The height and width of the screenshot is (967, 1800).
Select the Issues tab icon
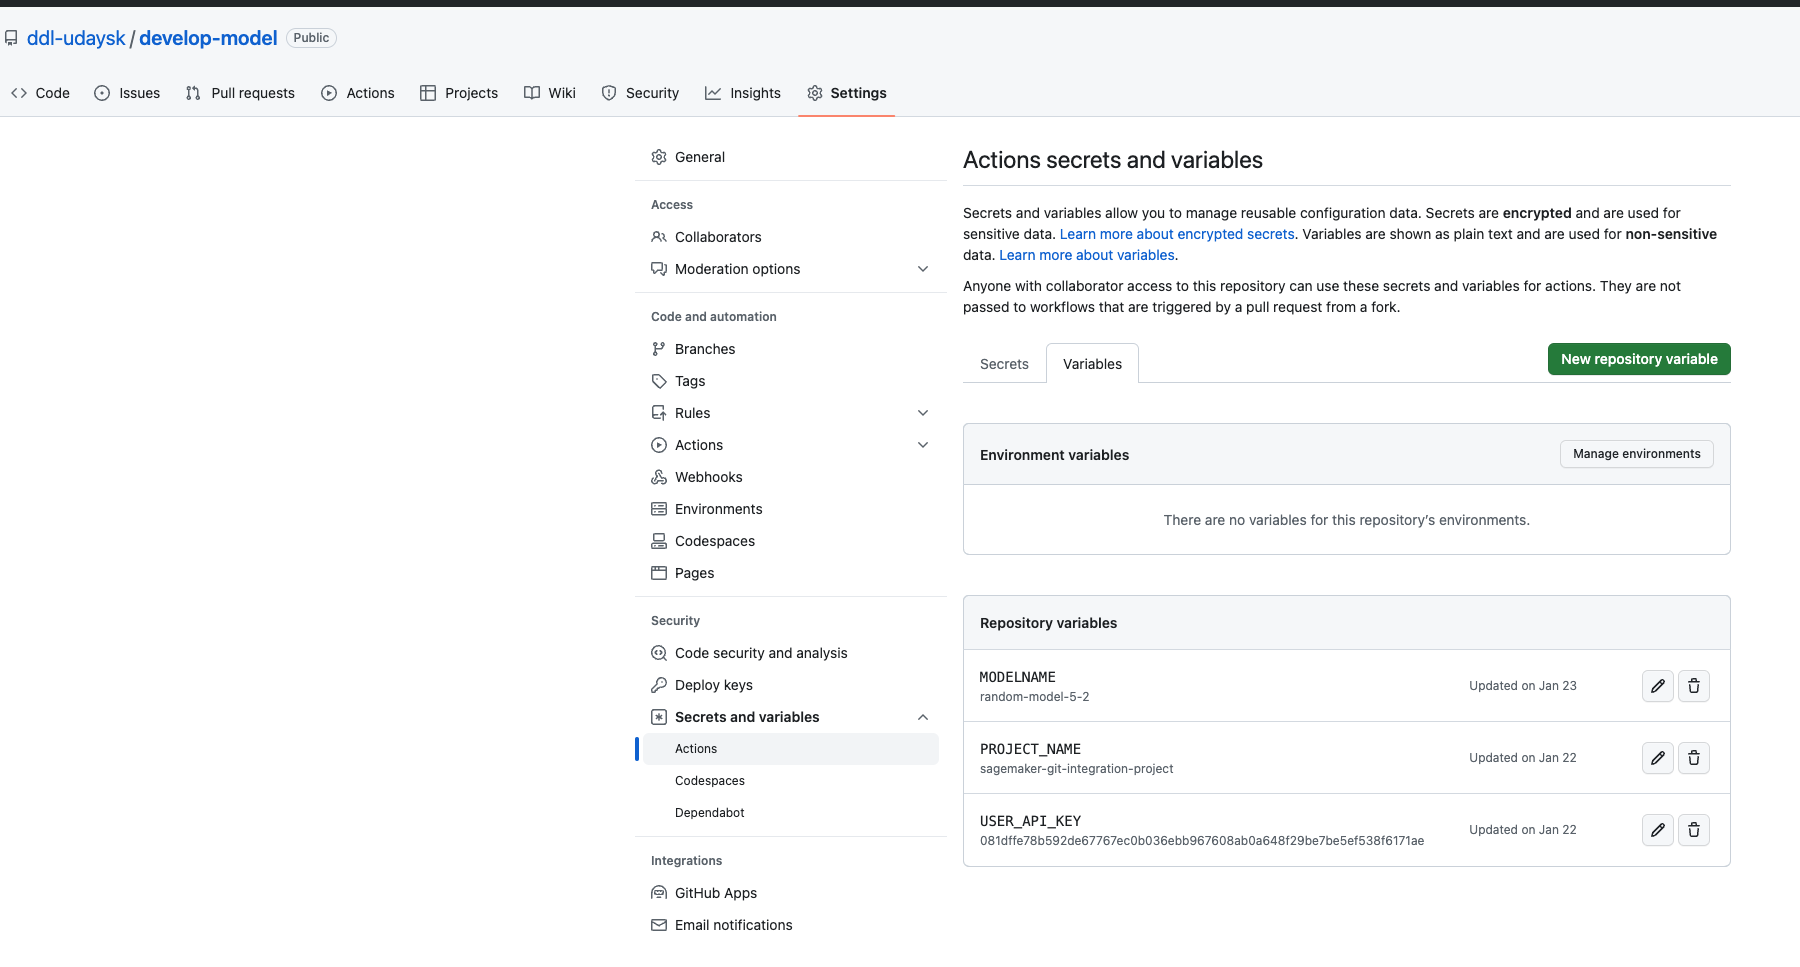(102, 93)
